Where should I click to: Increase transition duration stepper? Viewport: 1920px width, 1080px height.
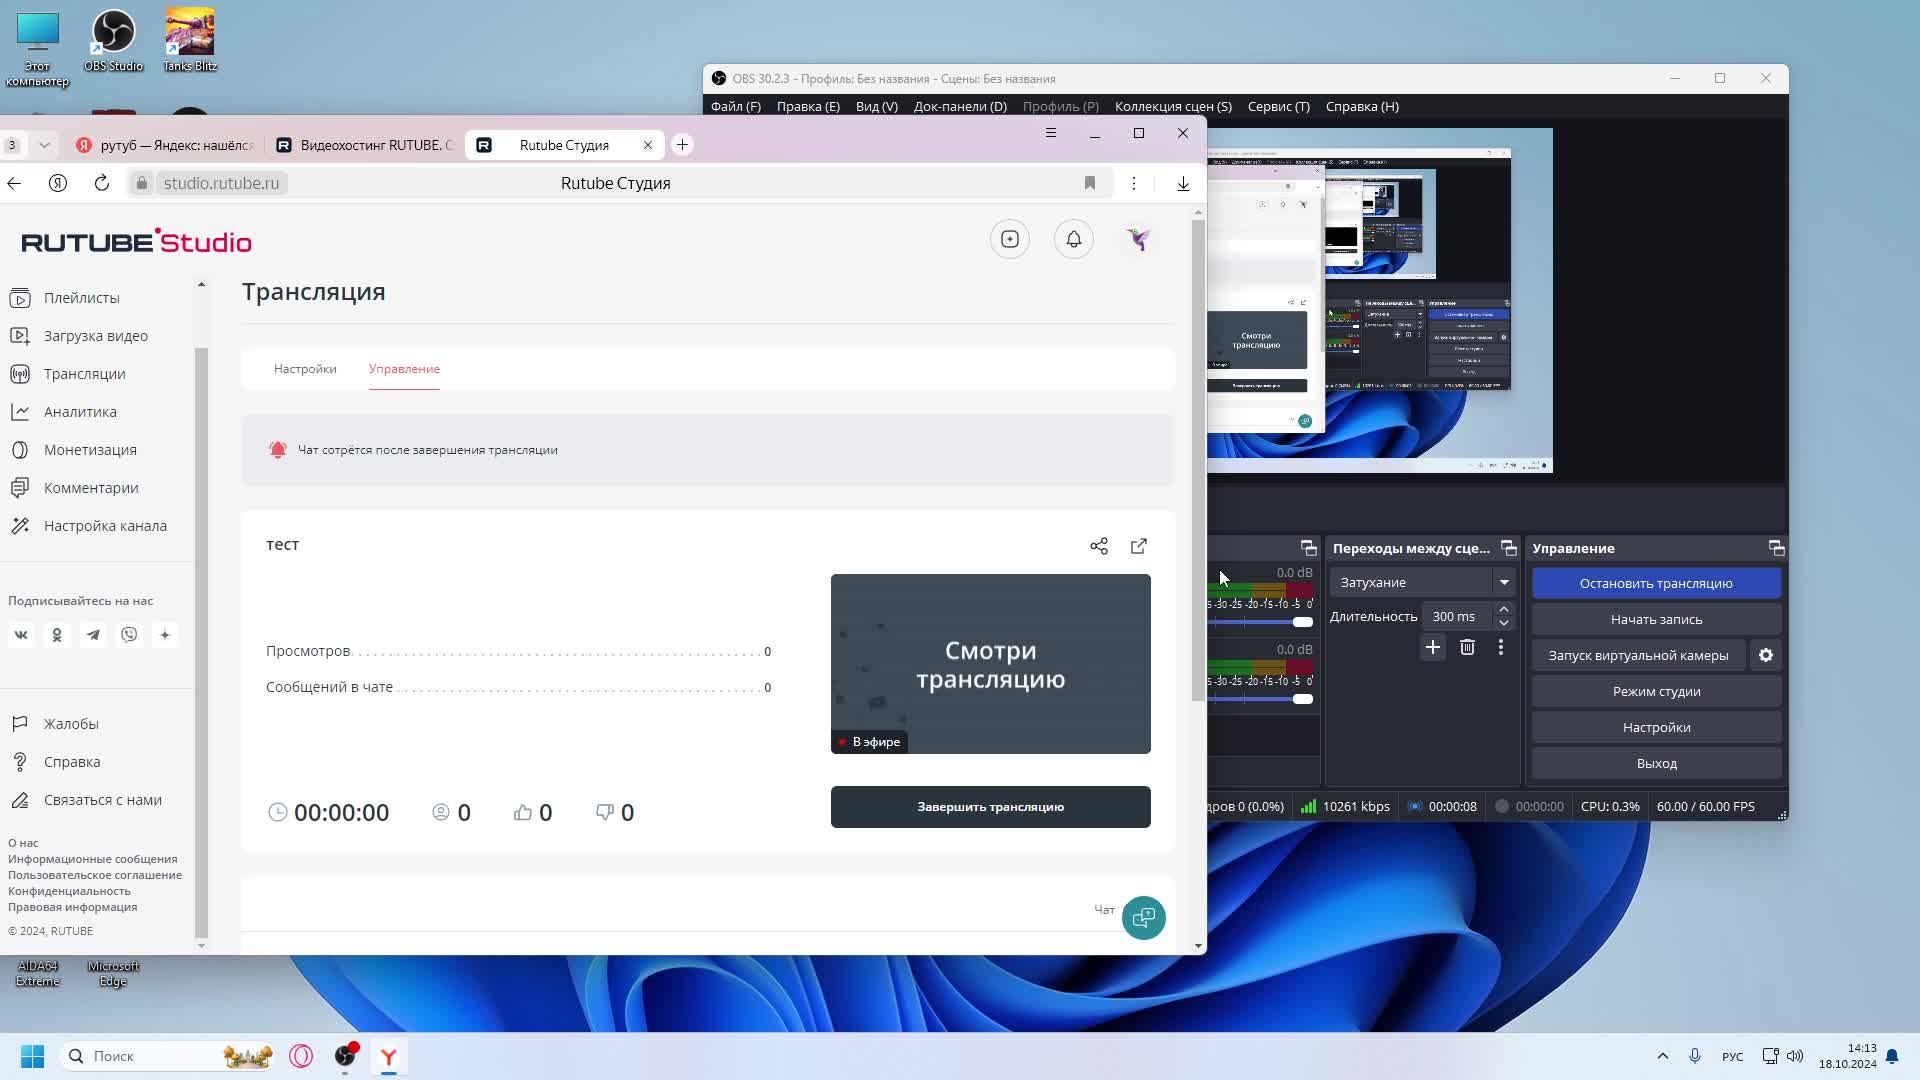point(1503,609)
